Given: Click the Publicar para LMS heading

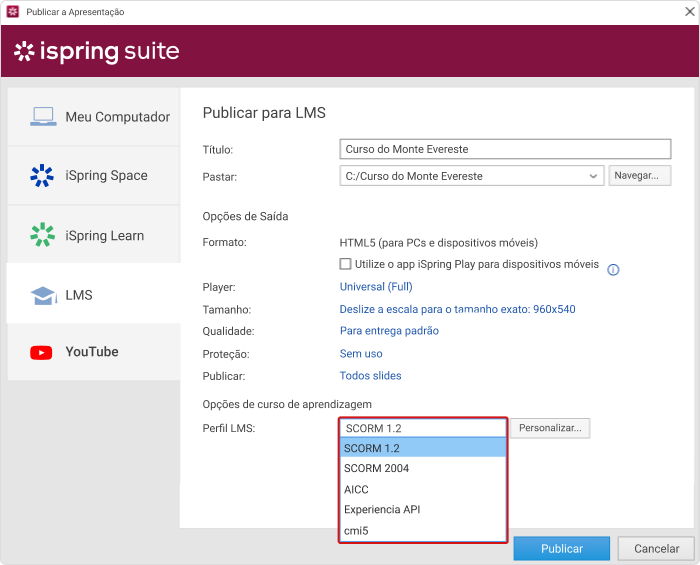Looking at the screenshot, I should point(264,113).
